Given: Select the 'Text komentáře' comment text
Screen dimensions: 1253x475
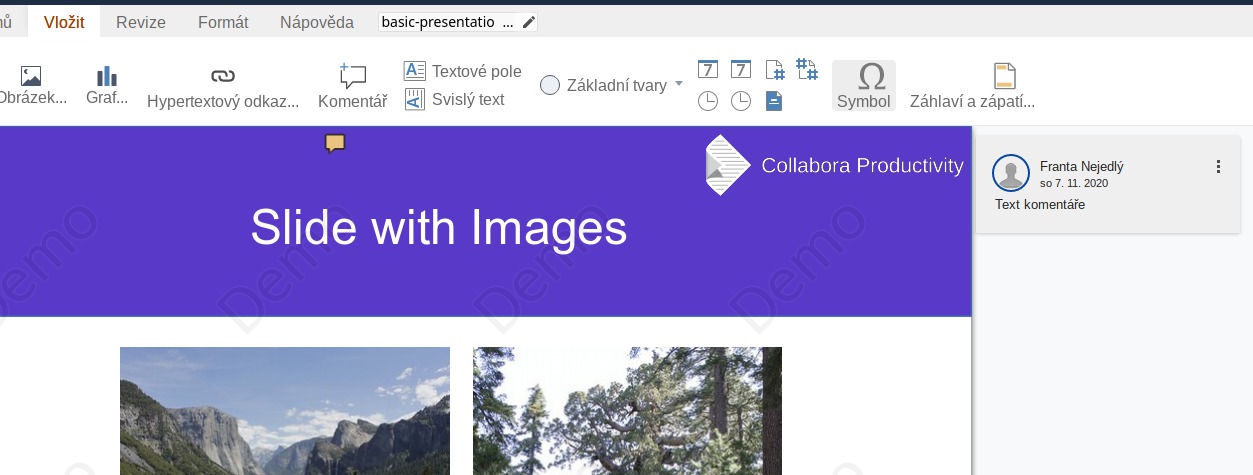Looking at the screenshot, I should (1040, 205).
